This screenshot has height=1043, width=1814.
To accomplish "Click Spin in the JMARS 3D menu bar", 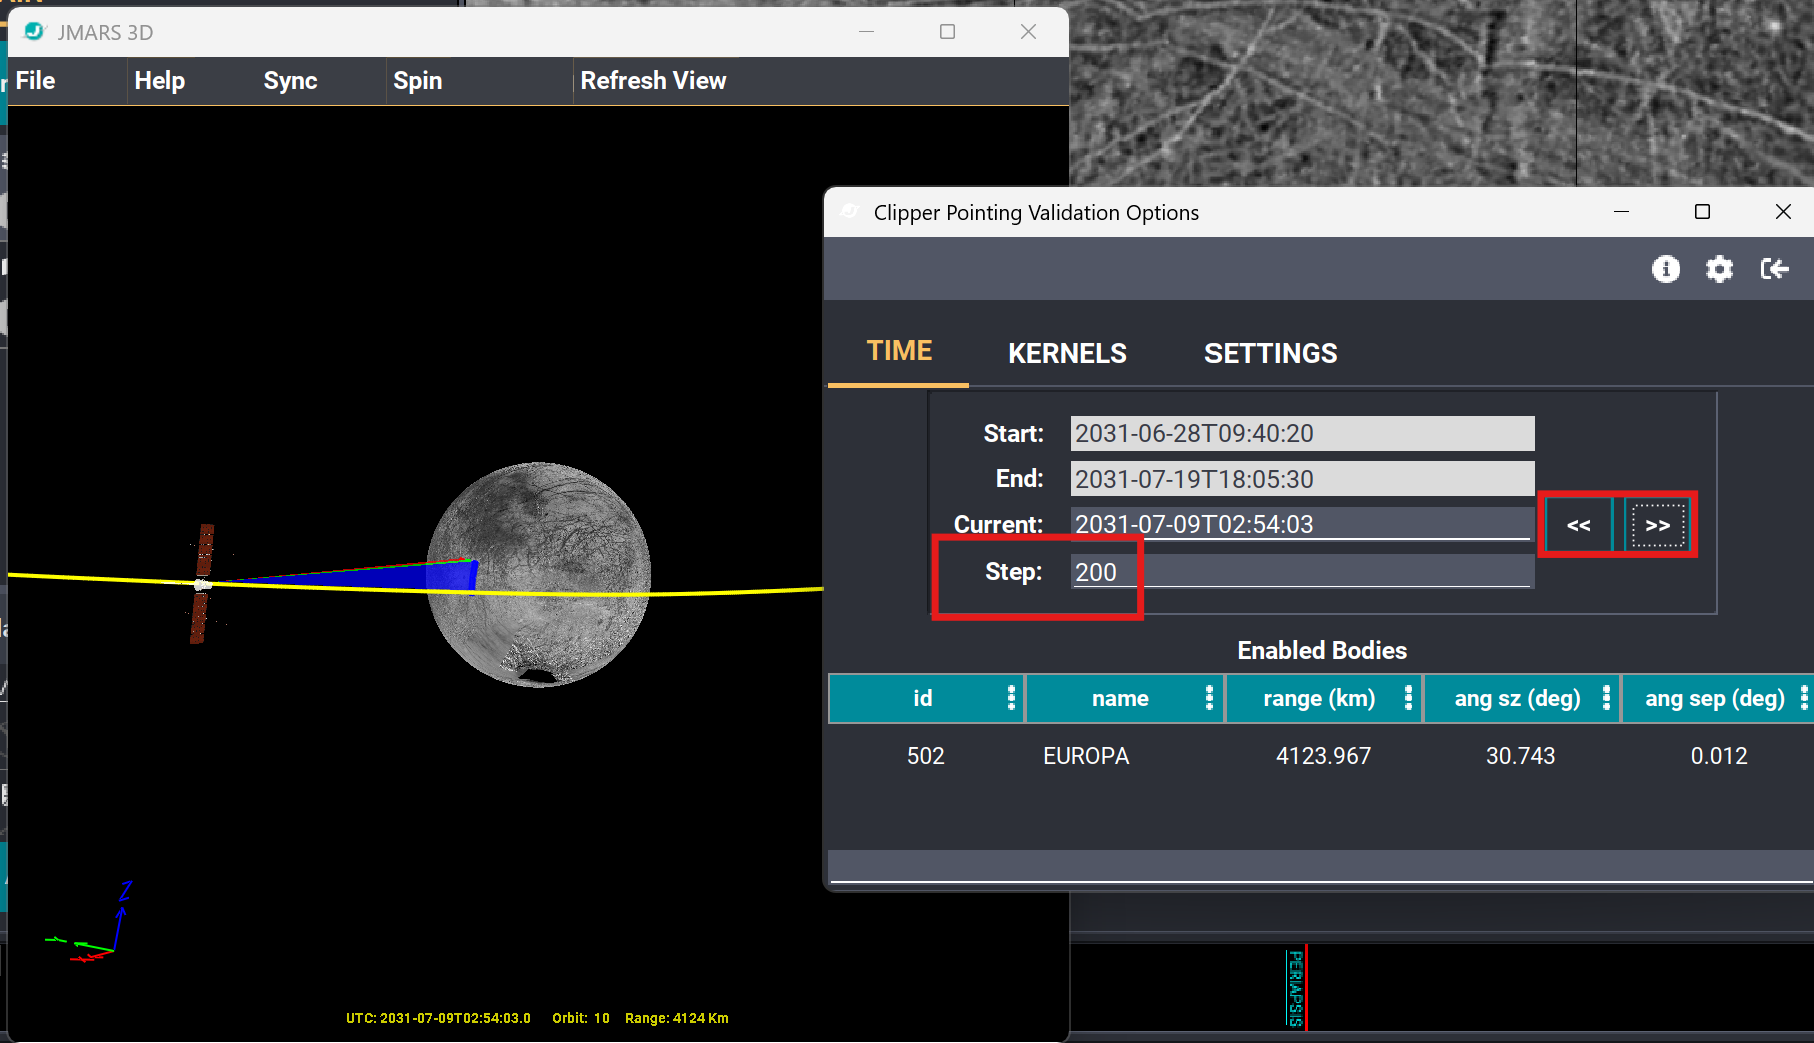I will 418,81.
